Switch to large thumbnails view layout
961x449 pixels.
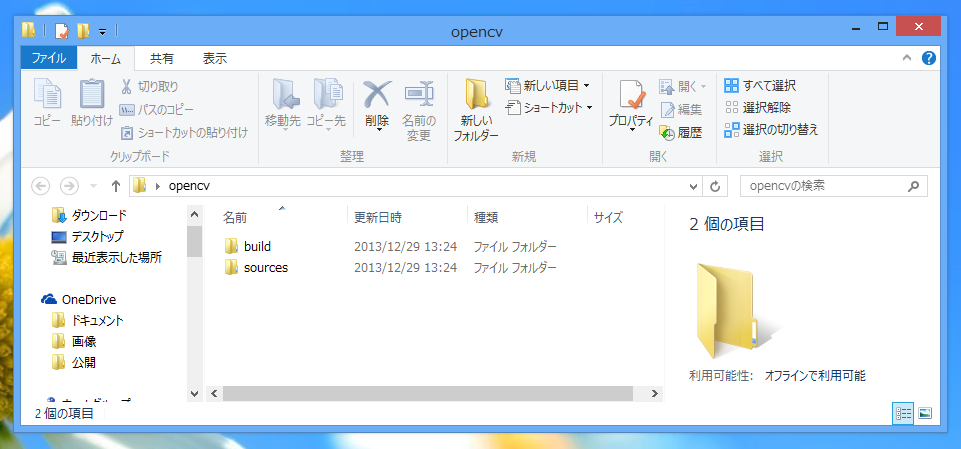click(x=925, y=413)
